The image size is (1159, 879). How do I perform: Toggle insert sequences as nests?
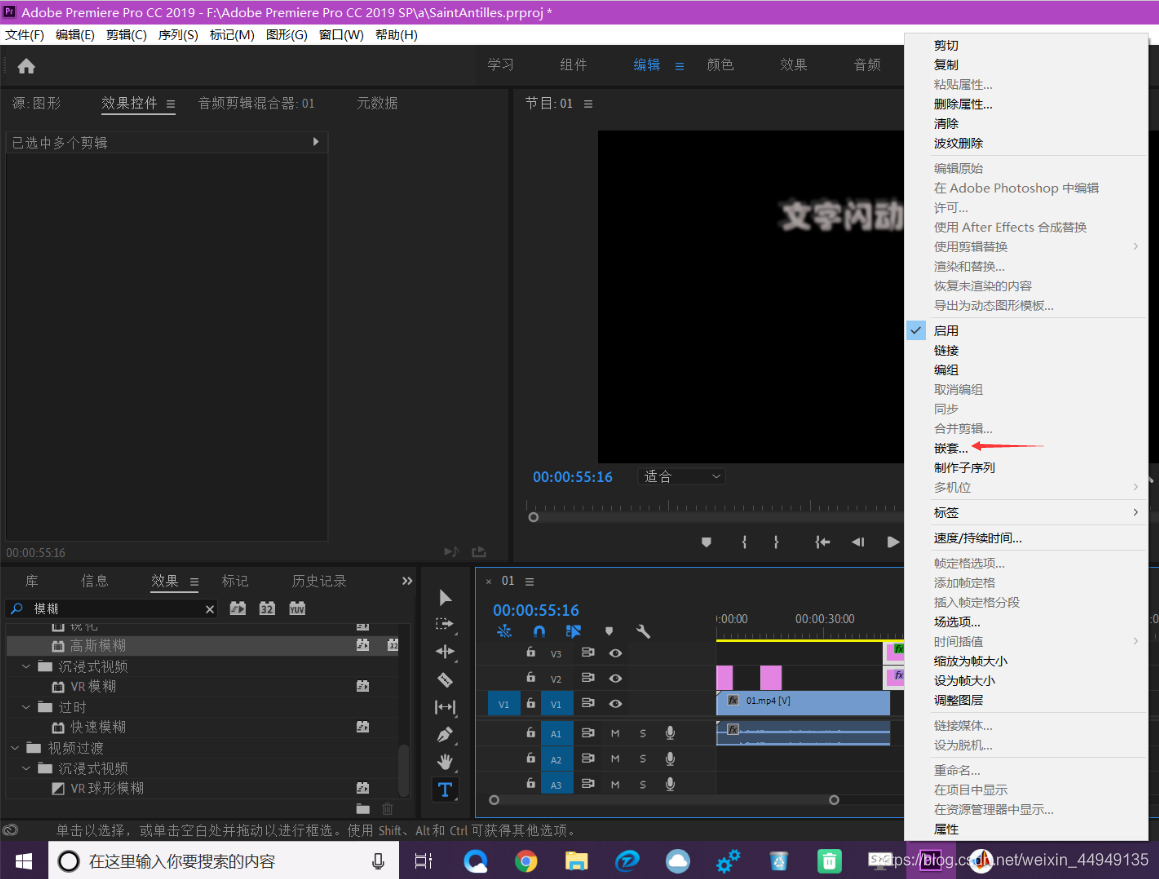(504, 631)
